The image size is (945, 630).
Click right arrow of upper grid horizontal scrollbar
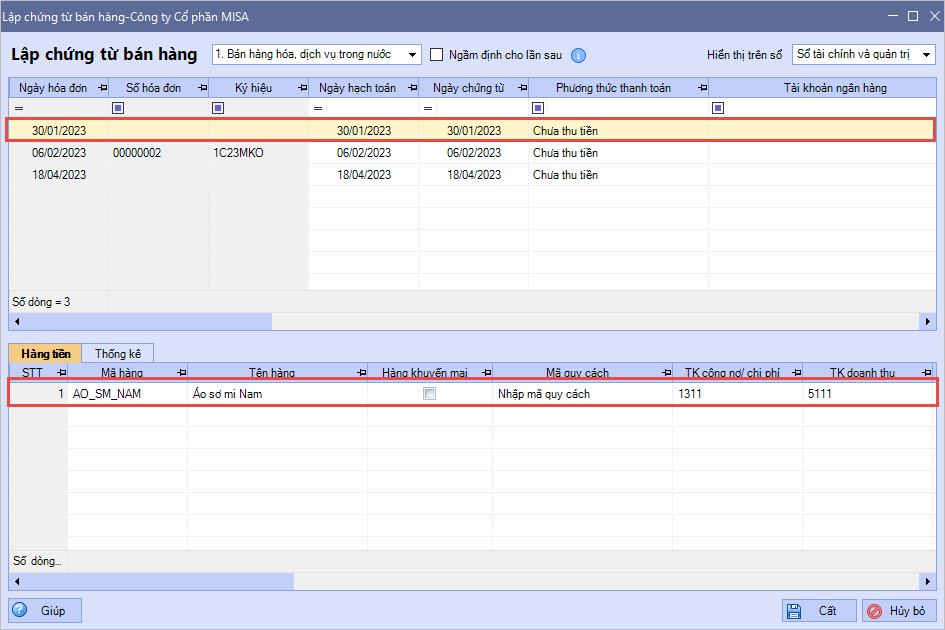click(x=928, y=322)
